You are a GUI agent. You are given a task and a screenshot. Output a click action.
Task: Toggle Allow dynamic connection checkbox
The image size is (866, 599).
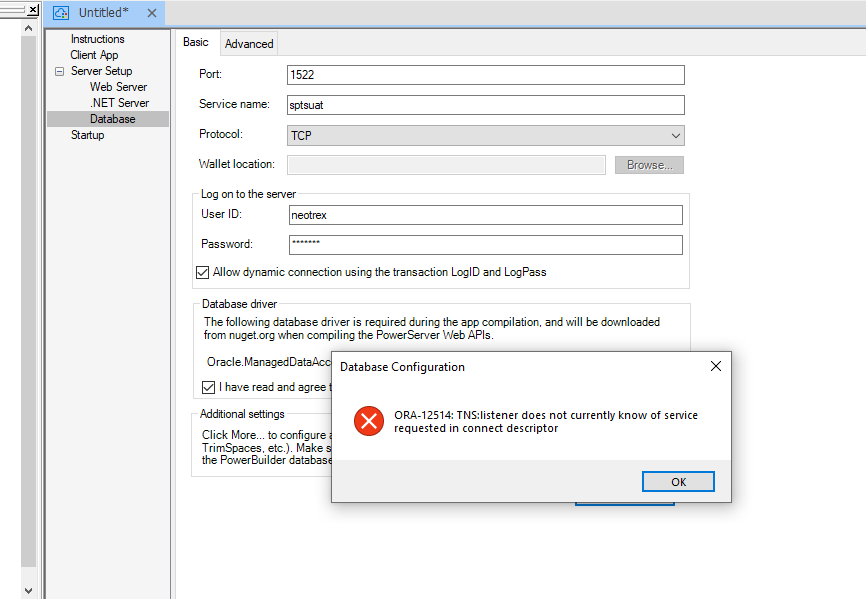(x=203, y=272)
